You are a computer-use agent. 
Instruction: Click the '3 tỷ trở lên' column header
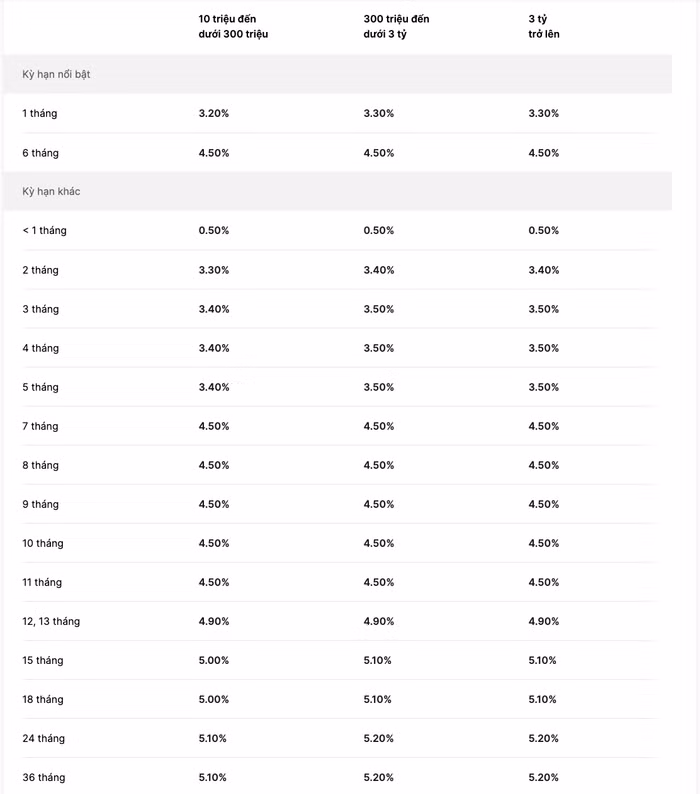(x=544, y=26)
